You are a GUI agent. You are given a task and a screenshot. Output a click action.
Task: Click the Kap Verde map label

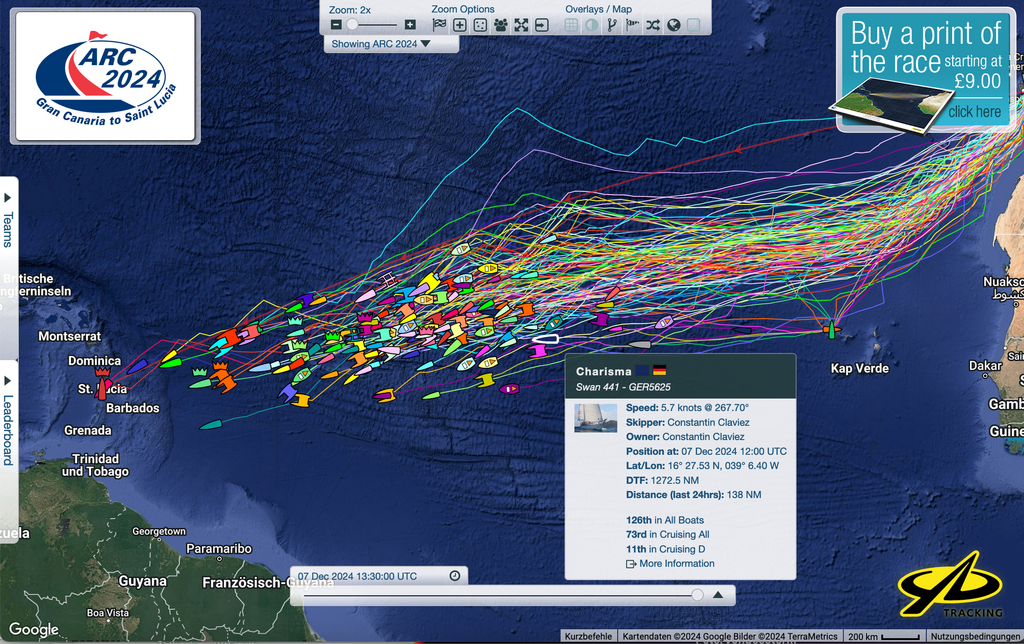859,368
